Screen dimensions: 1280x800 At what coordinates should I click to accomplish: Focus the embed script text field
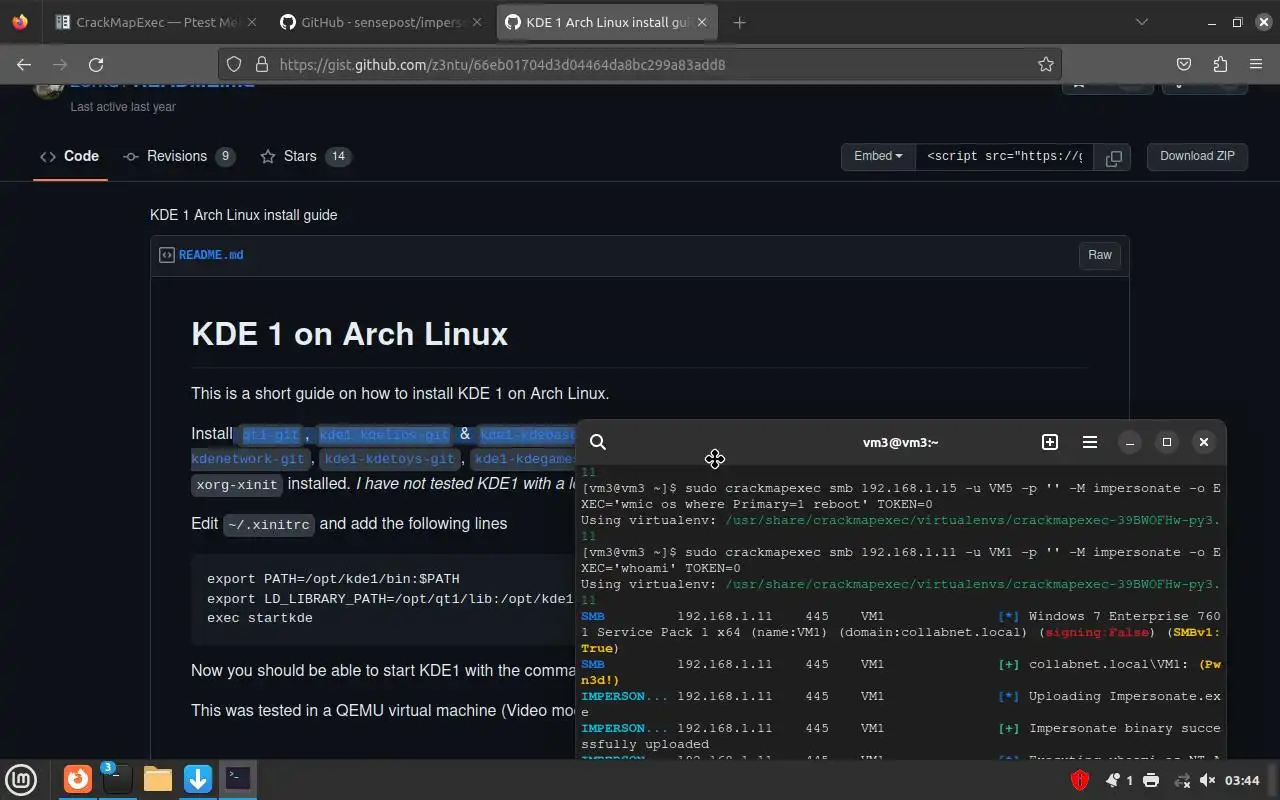[x=1005, y=156]
